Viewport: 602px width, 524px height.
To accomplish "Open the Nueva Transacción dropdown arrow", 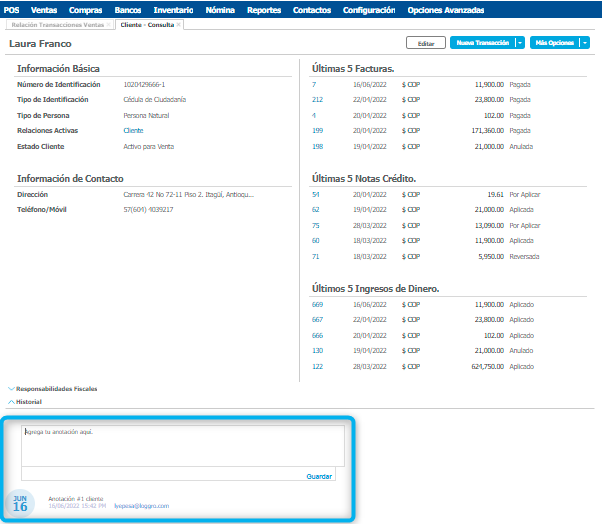I will [519, 43].
